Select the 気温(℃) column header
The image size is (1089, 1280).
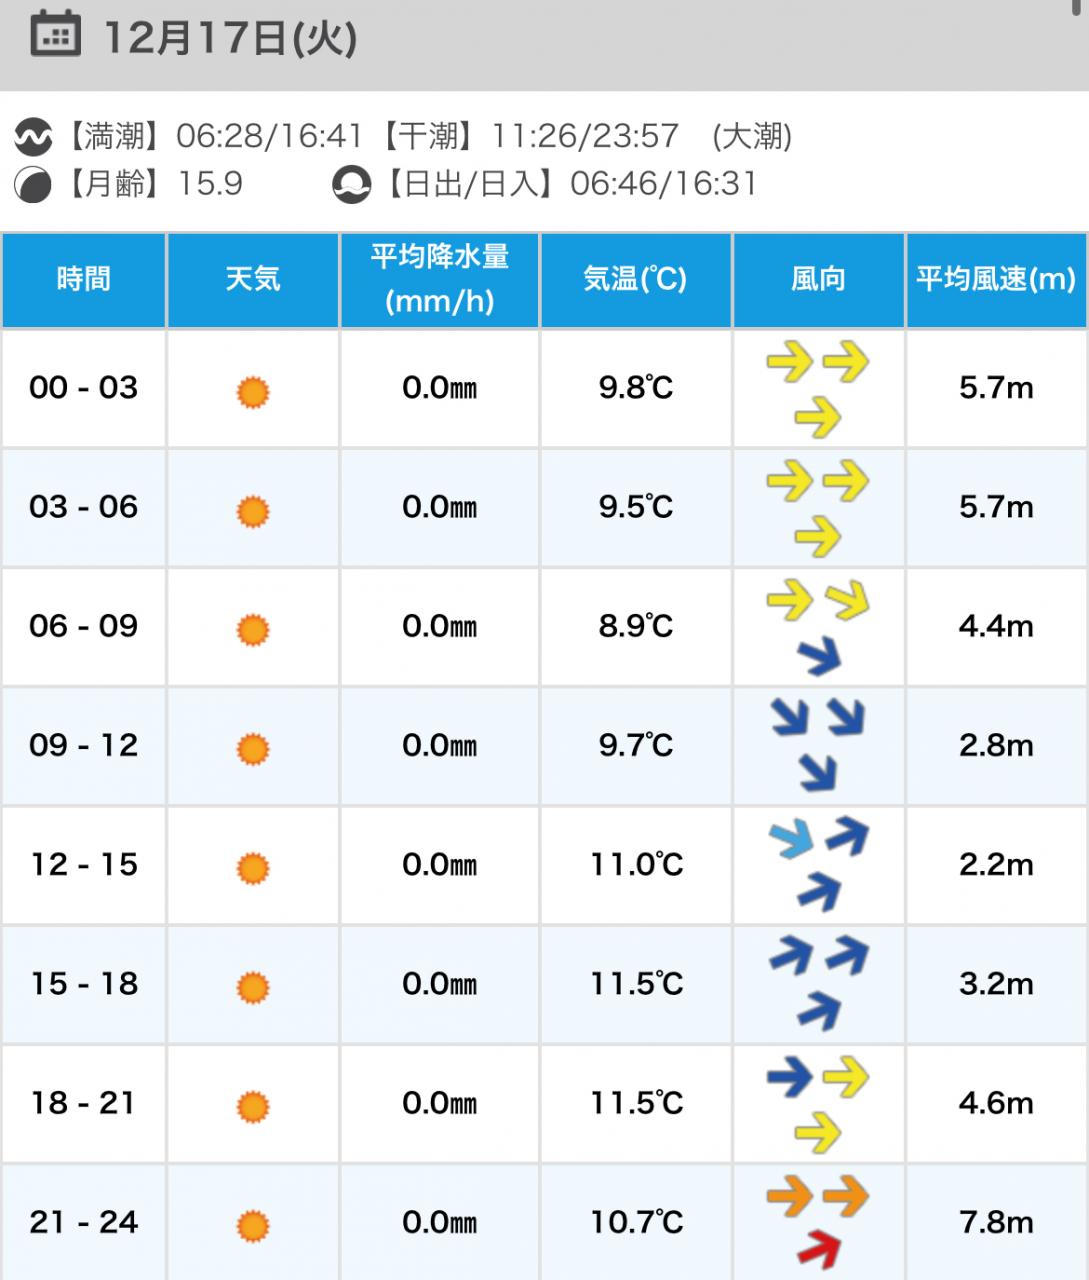(x=635, y=279)
